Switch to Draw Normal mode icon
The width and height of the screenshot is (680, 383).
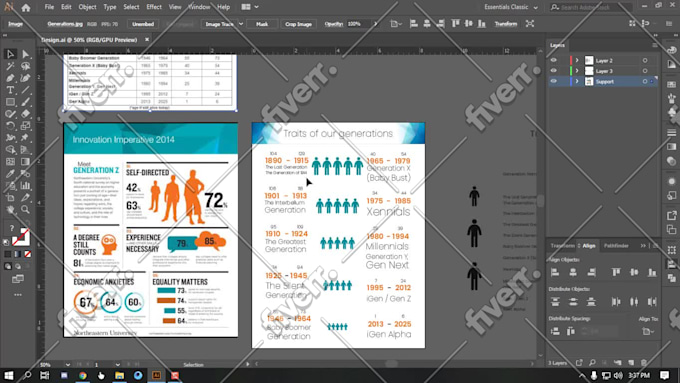tap(8, 266)
